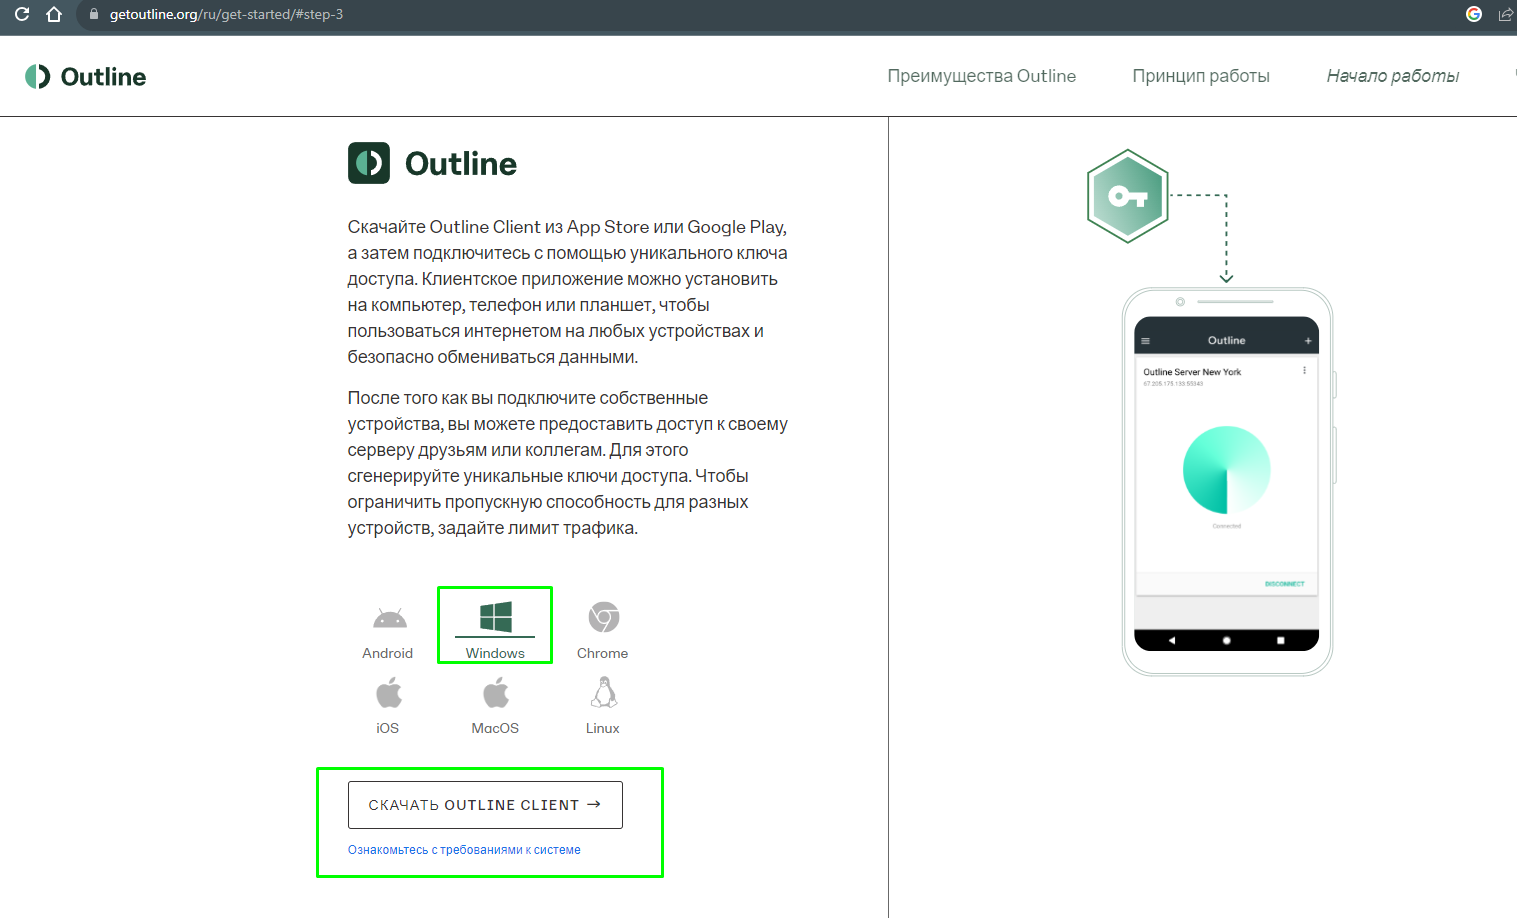Click the Google account icon in address bar
The image size is (1517, 918).
point(1473,14)
